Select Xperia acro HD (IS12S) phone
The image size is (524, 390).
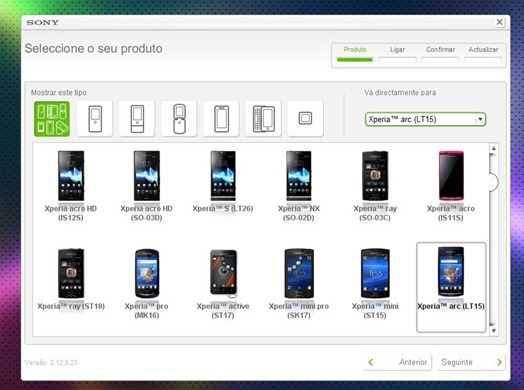[x=71, y=186]
